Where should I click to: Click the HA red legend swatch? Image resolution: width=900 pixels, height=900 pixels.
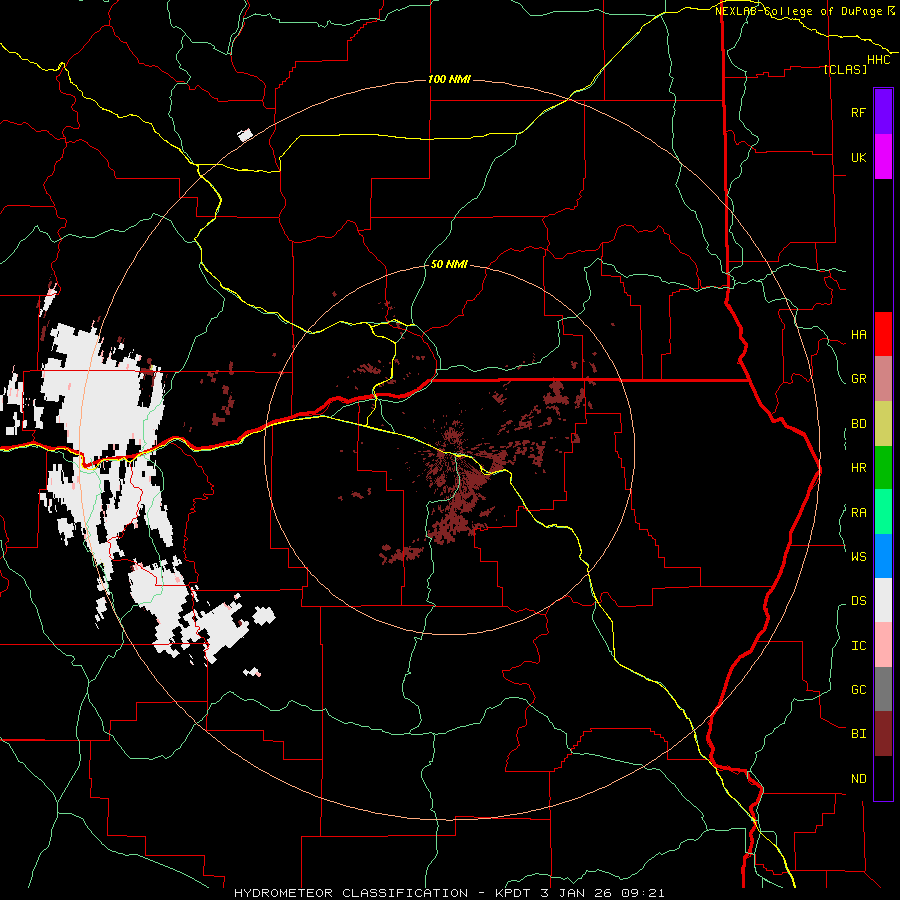(x=883, y=334)
